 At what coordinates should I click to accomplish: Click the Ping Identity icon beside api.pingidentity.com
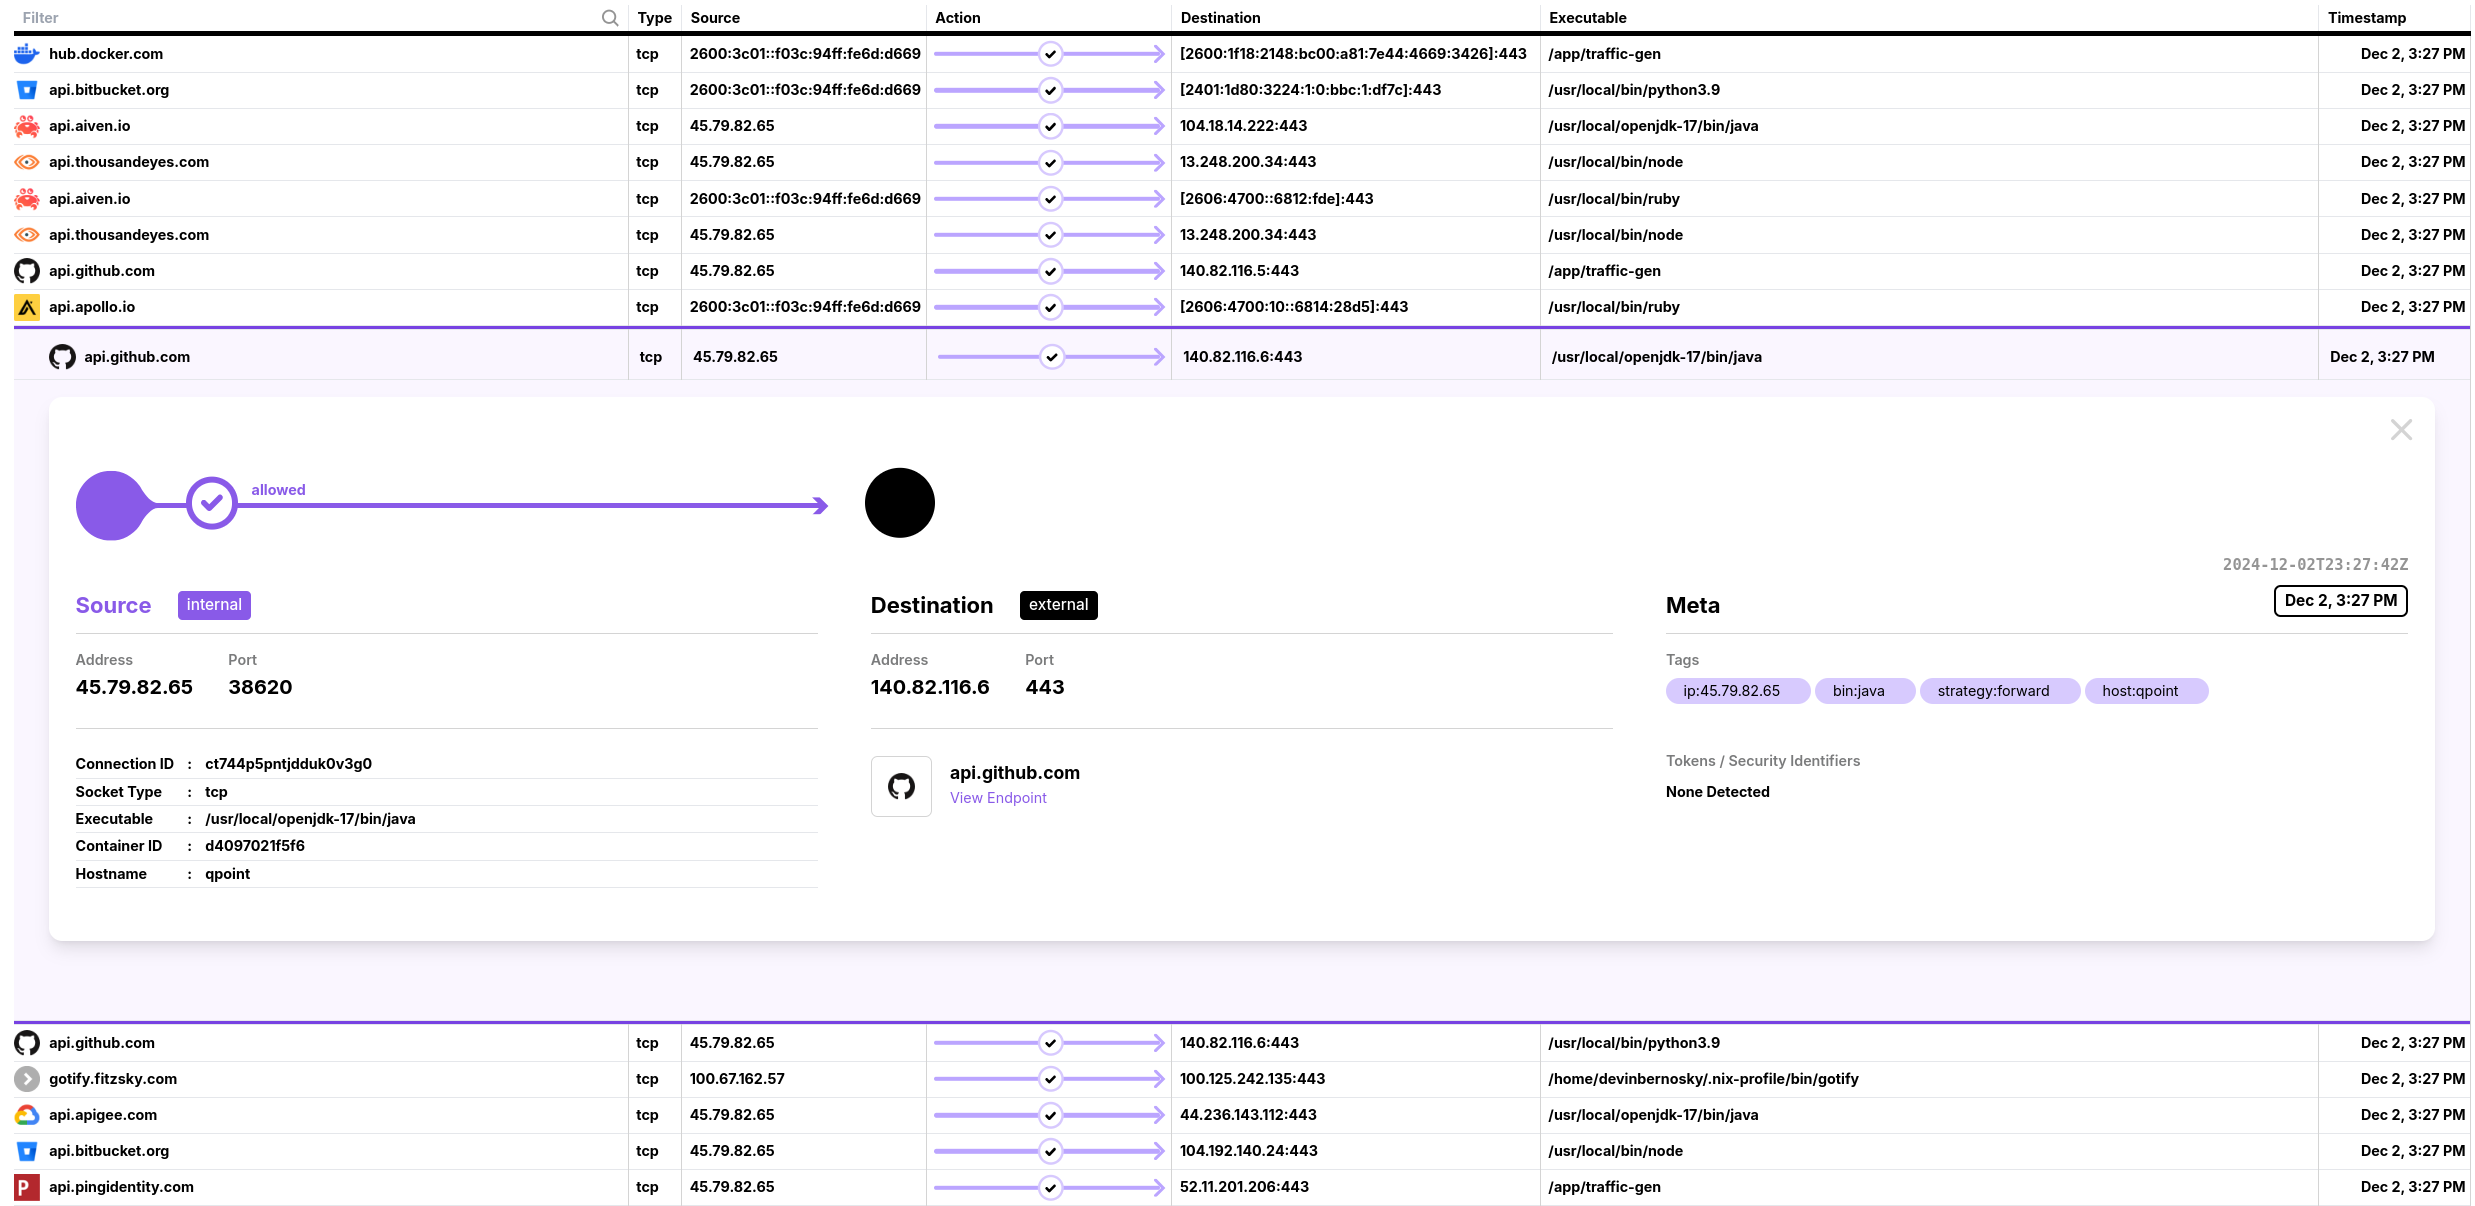[x=27, y=1187]
